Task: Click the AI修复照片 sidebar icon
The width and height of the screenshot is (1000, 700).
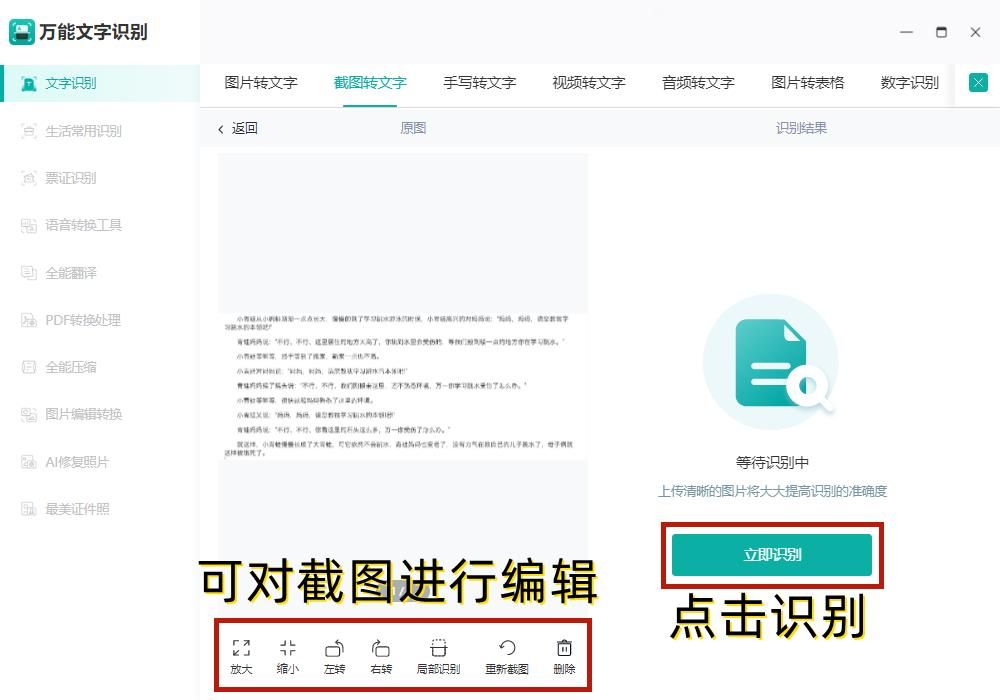Action: pyautogui.click(x=29, y=462)
